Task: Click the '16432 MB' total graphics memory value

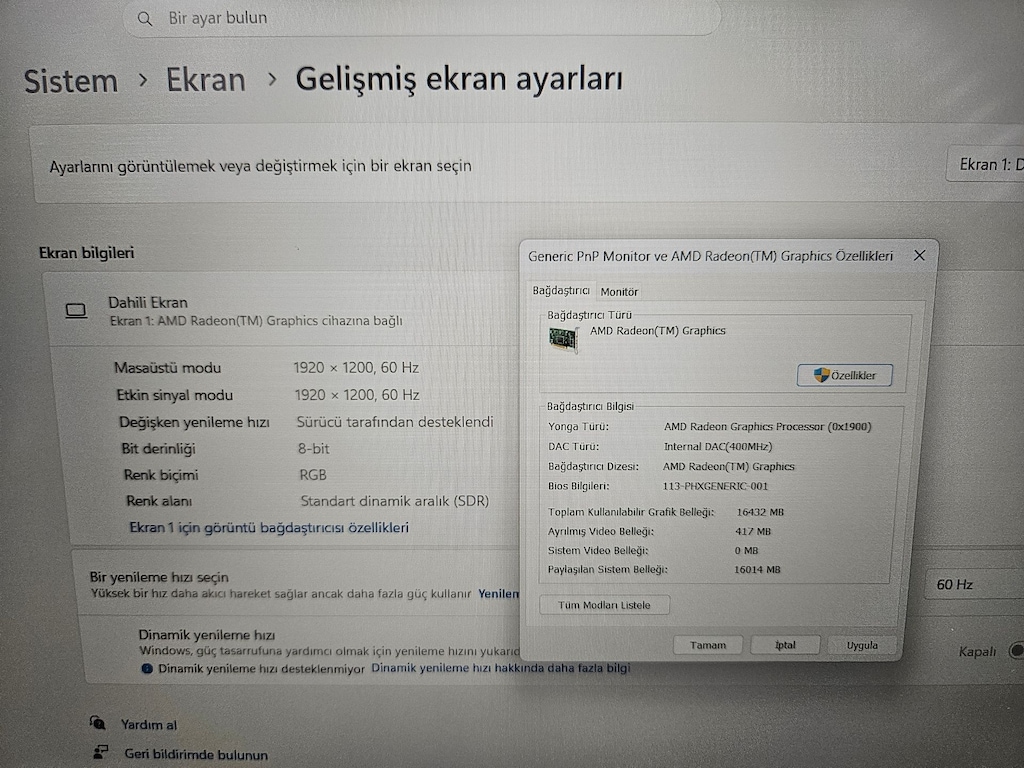Action: (x=760, y=512)
